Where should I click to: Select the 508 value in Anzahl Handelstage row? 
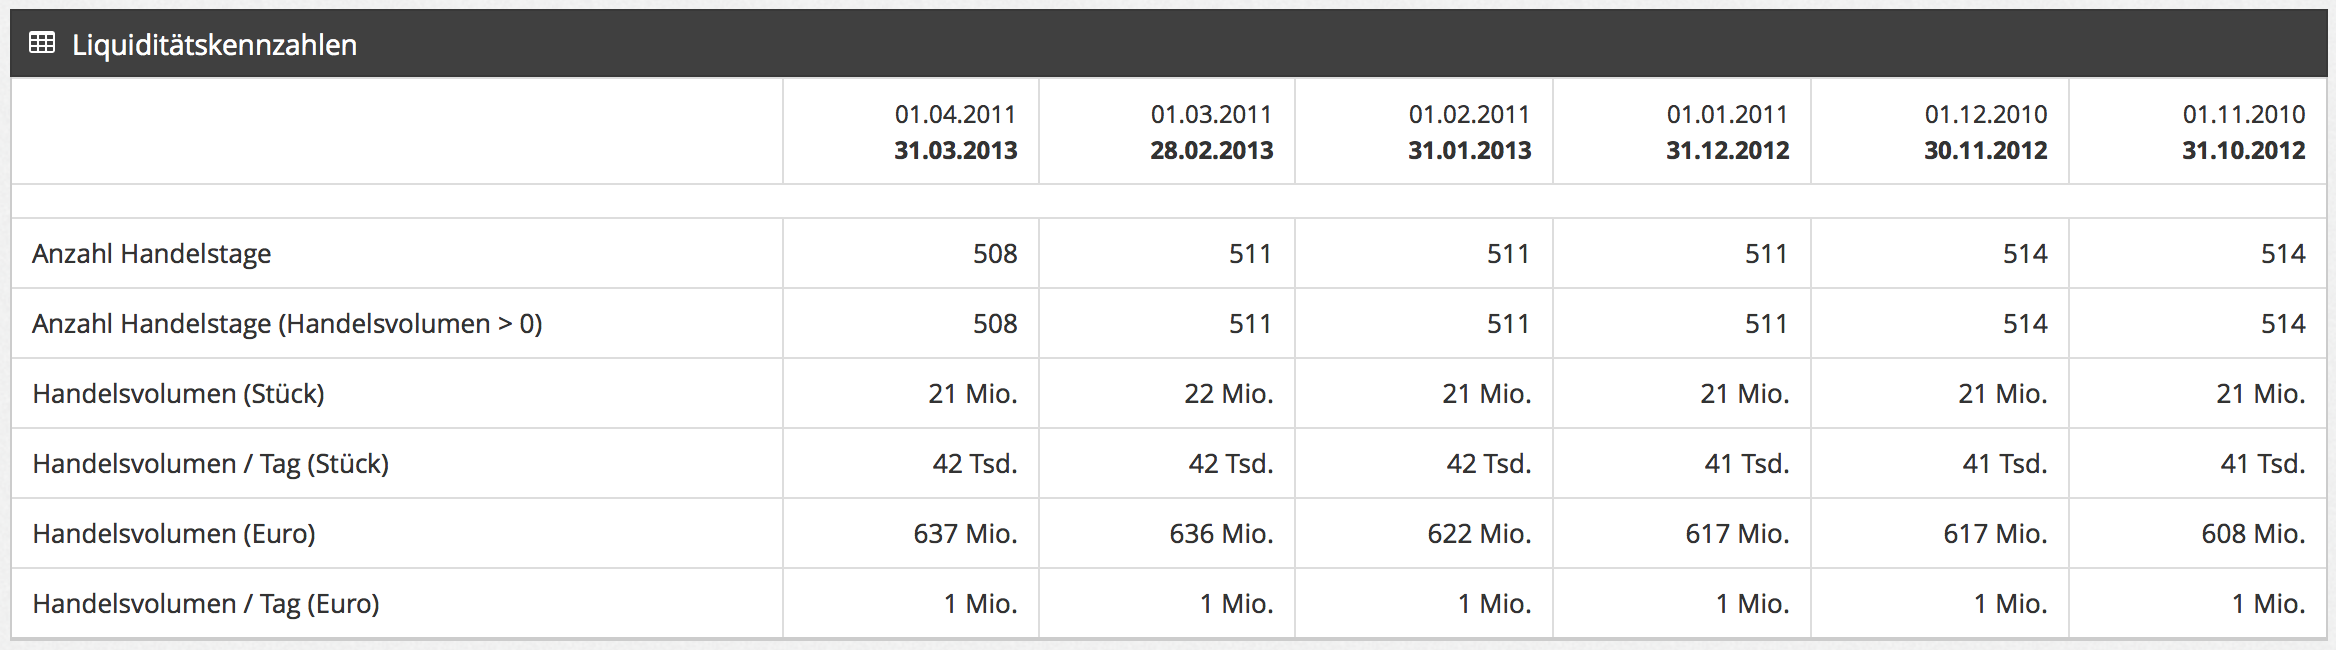pyautogui.click(x=995, y=254)
